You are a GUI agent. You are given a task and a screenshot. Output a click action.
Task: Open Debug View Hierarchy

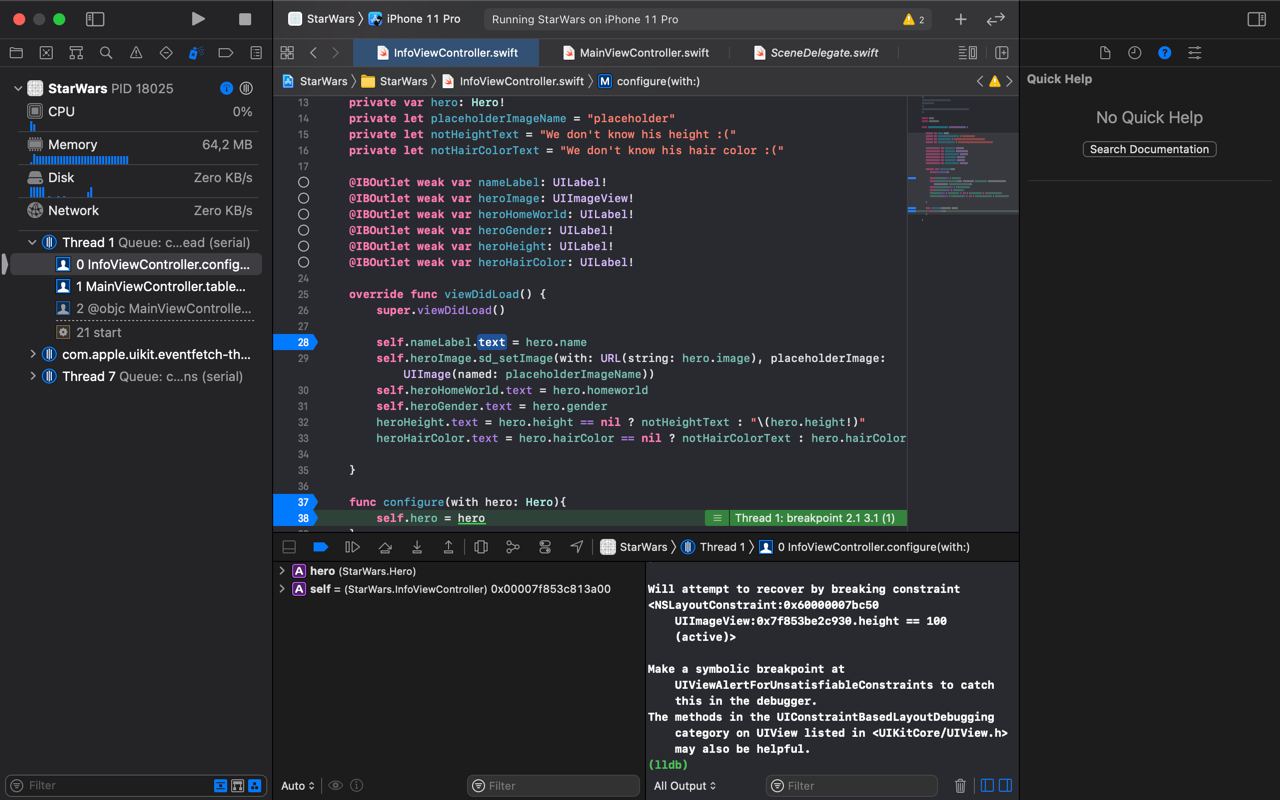[481, 547]
